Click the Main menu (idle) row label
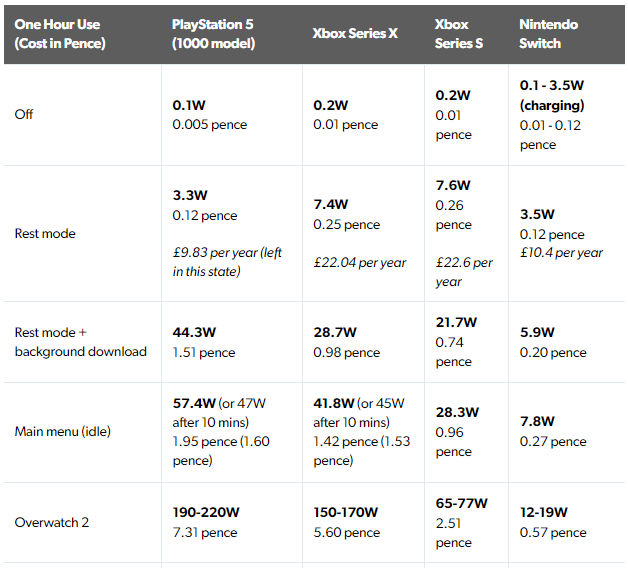Image resolution: width=628 pixels, height=568 pixels. (62, 432)
